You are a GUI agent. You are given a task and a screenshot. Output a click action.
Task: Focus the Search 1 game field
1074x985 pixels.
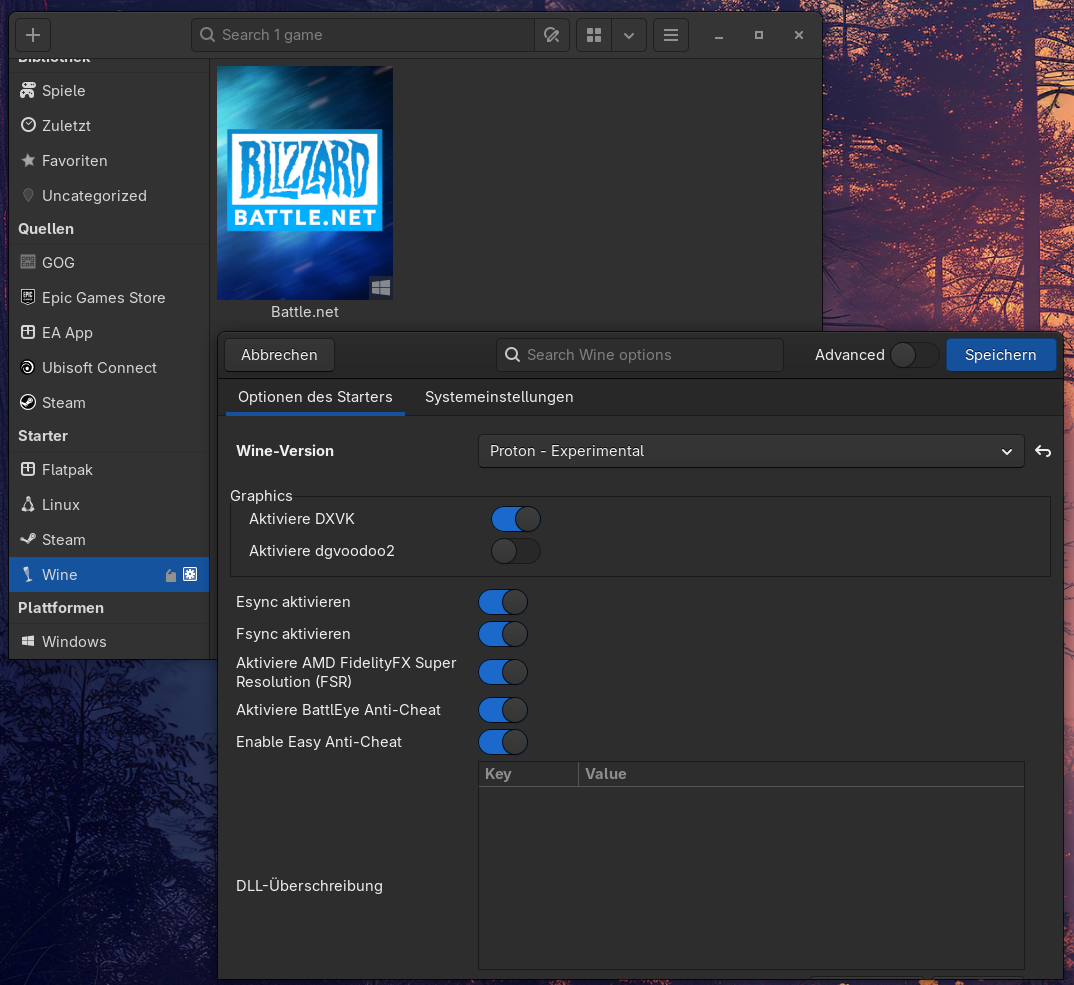[x=363, y=35]
